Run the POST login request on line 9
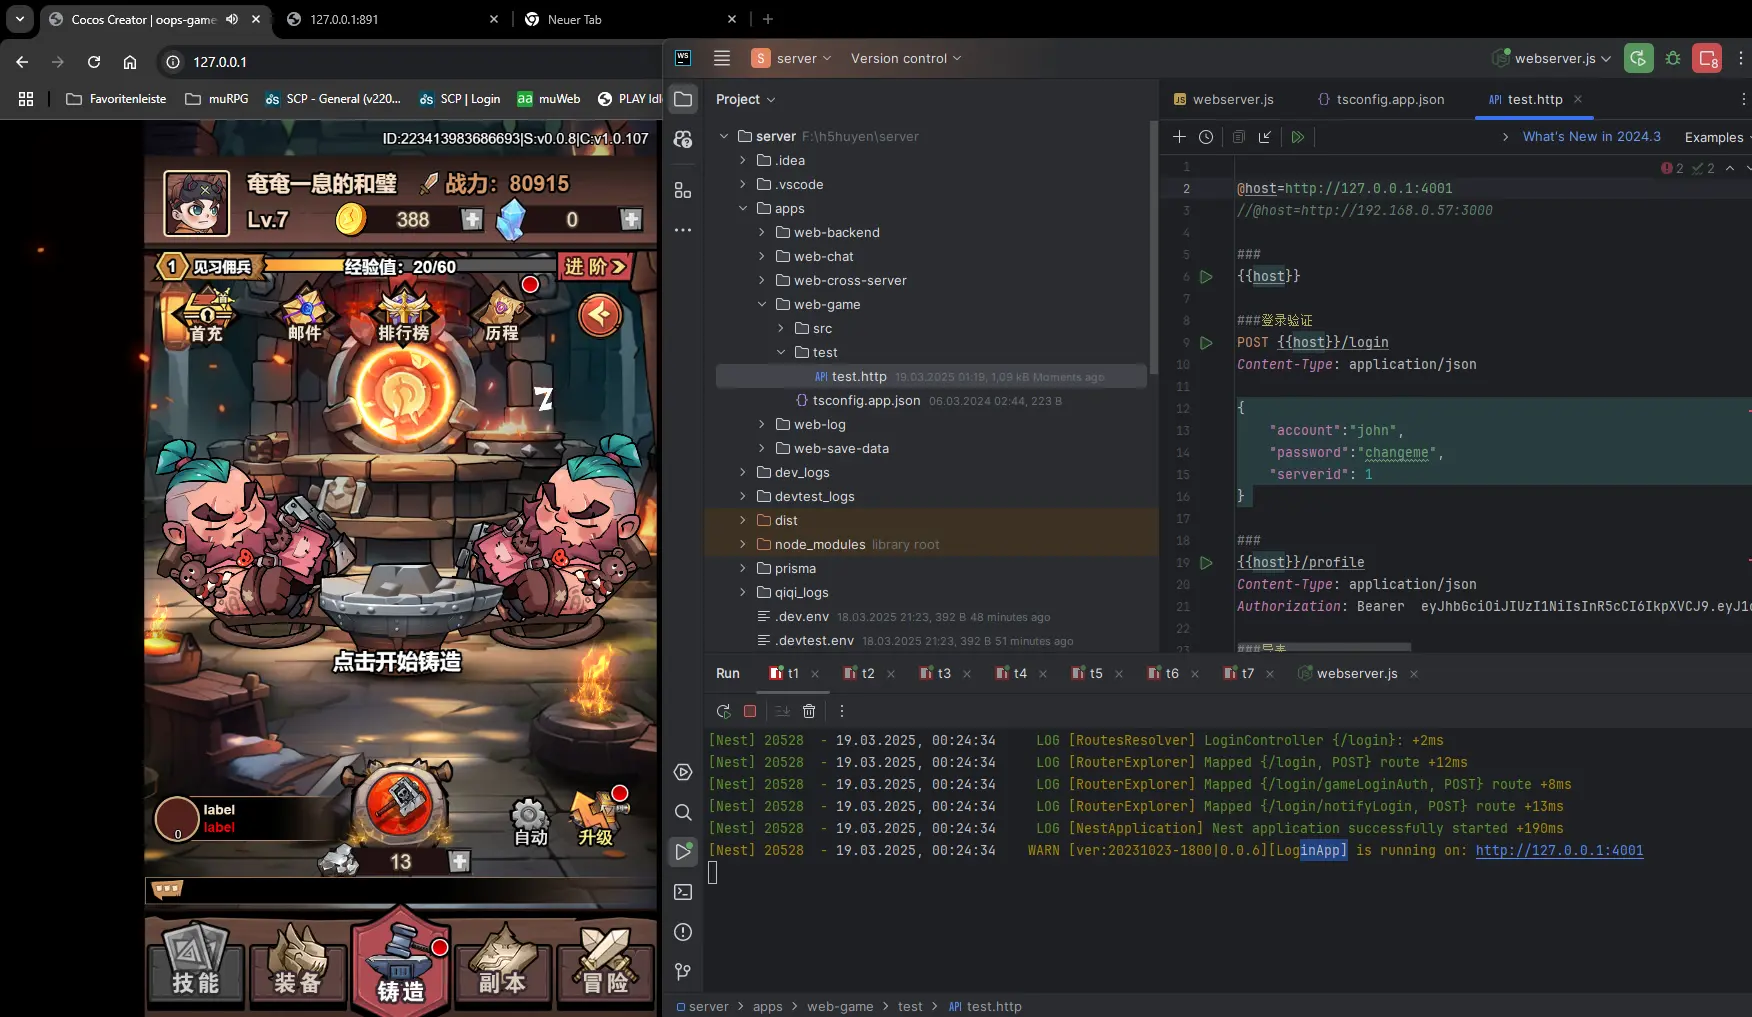 pos(1206,342)
